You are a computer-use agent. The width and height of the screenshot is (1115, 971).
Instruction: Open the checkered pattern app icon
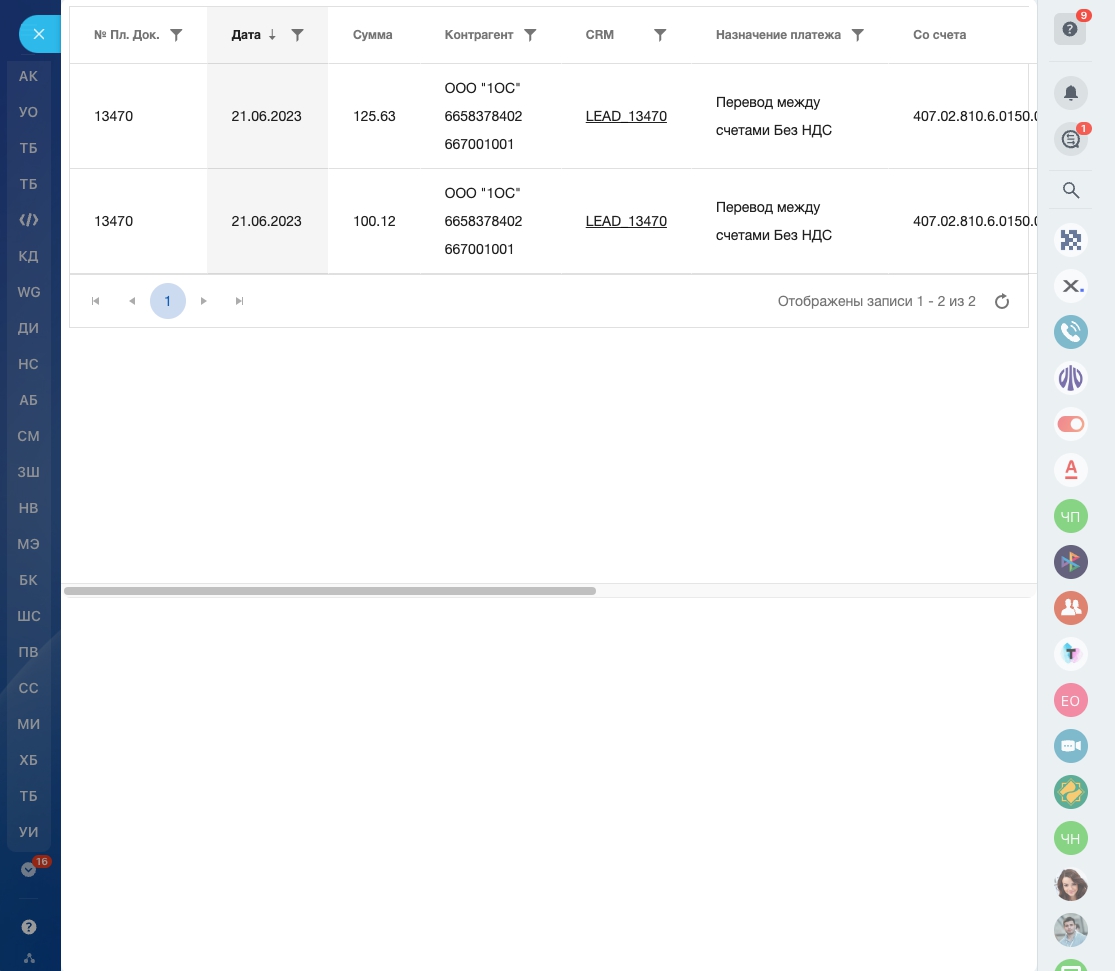tap(1071, 240)
